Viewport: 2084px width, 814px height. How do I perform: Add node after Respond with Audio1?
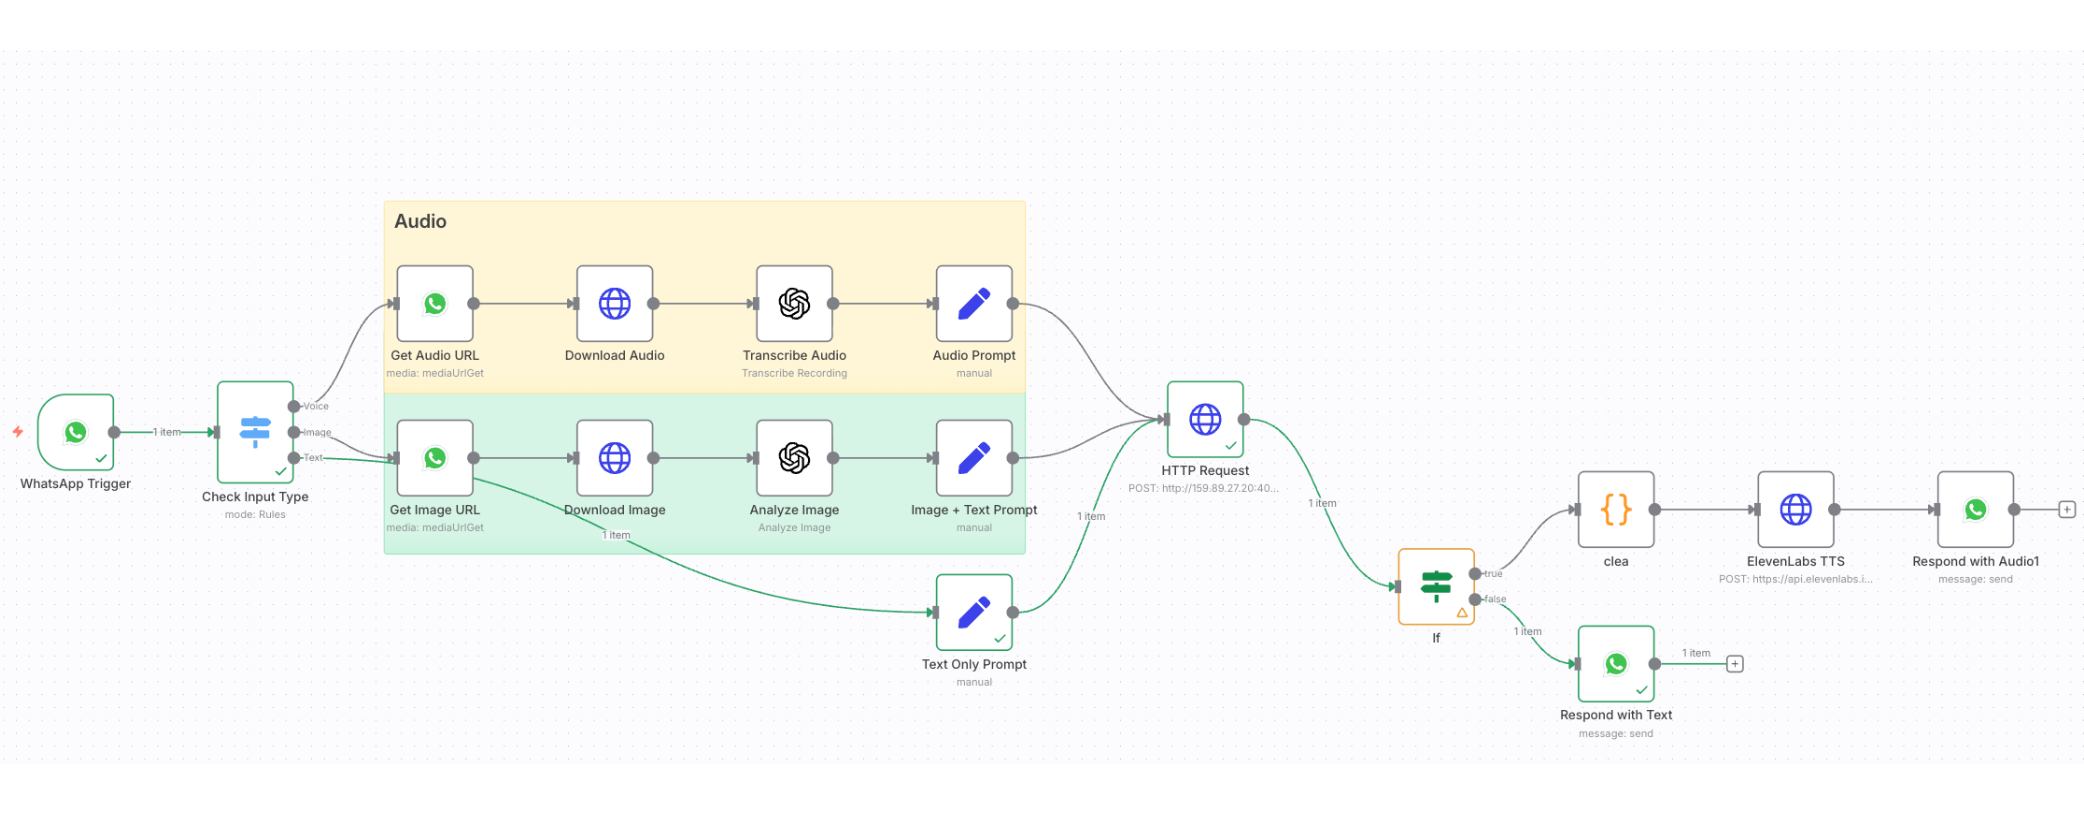(x=2067, y=510)
